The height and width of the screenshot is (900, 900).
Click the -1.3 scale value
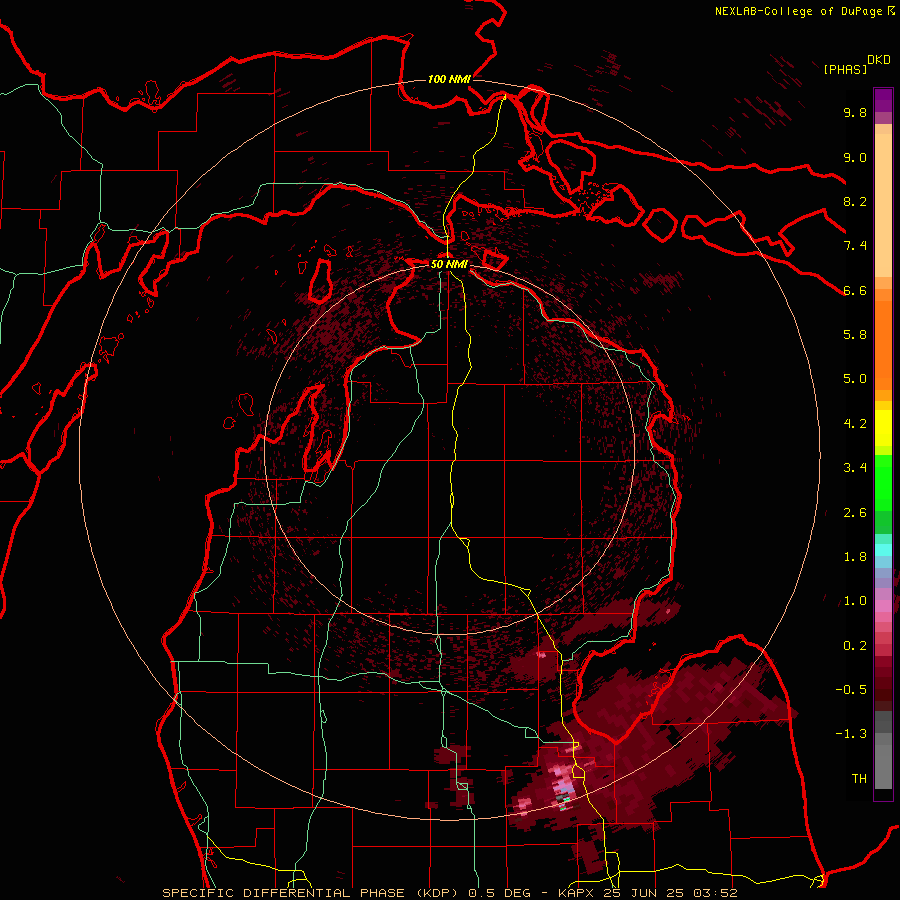(851, 734)
